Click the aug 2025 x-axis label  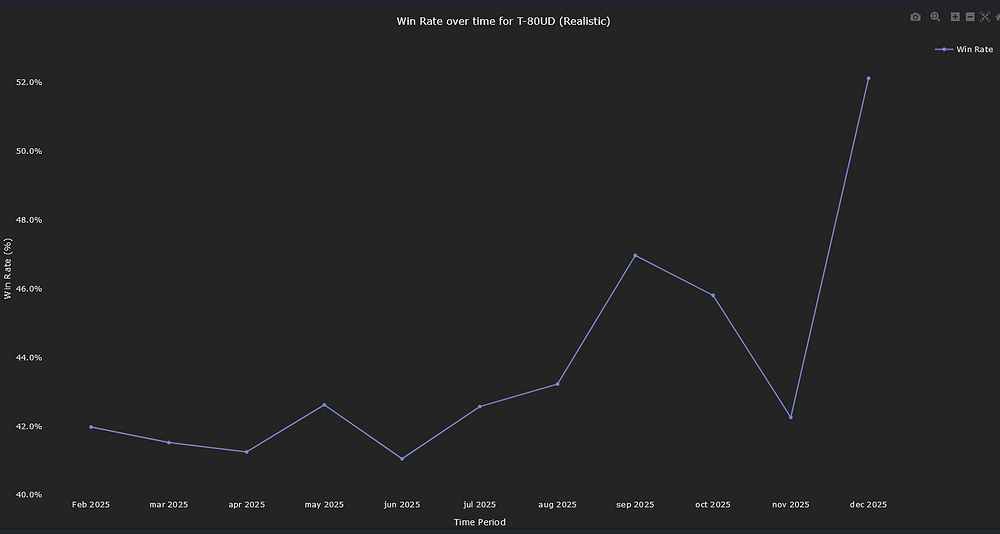[557, 505]
